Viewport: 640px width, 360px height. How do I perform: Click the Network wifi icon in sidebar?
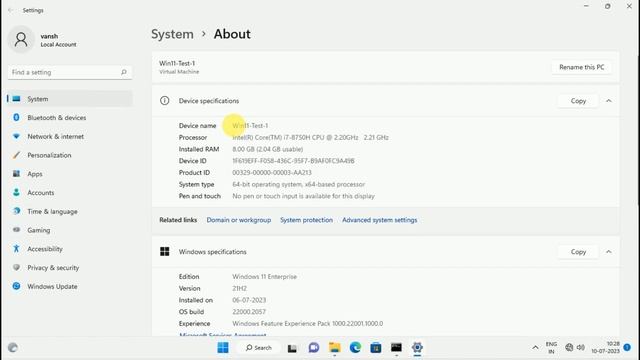pyautogui.click(x=16, y=136)
